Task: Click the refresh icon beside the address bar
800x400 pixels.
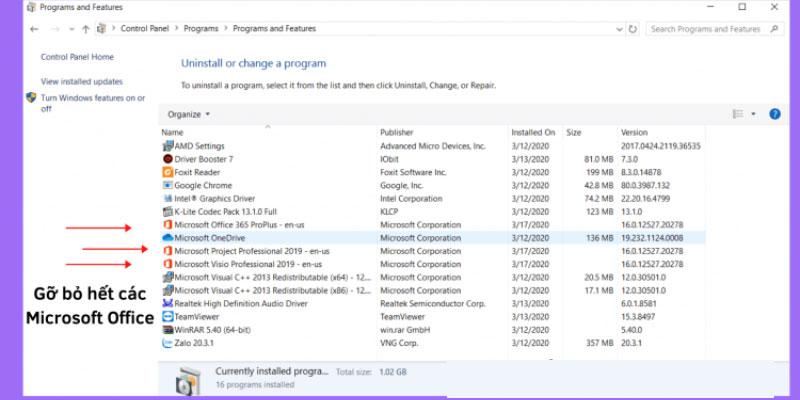Action: (634, 29)
